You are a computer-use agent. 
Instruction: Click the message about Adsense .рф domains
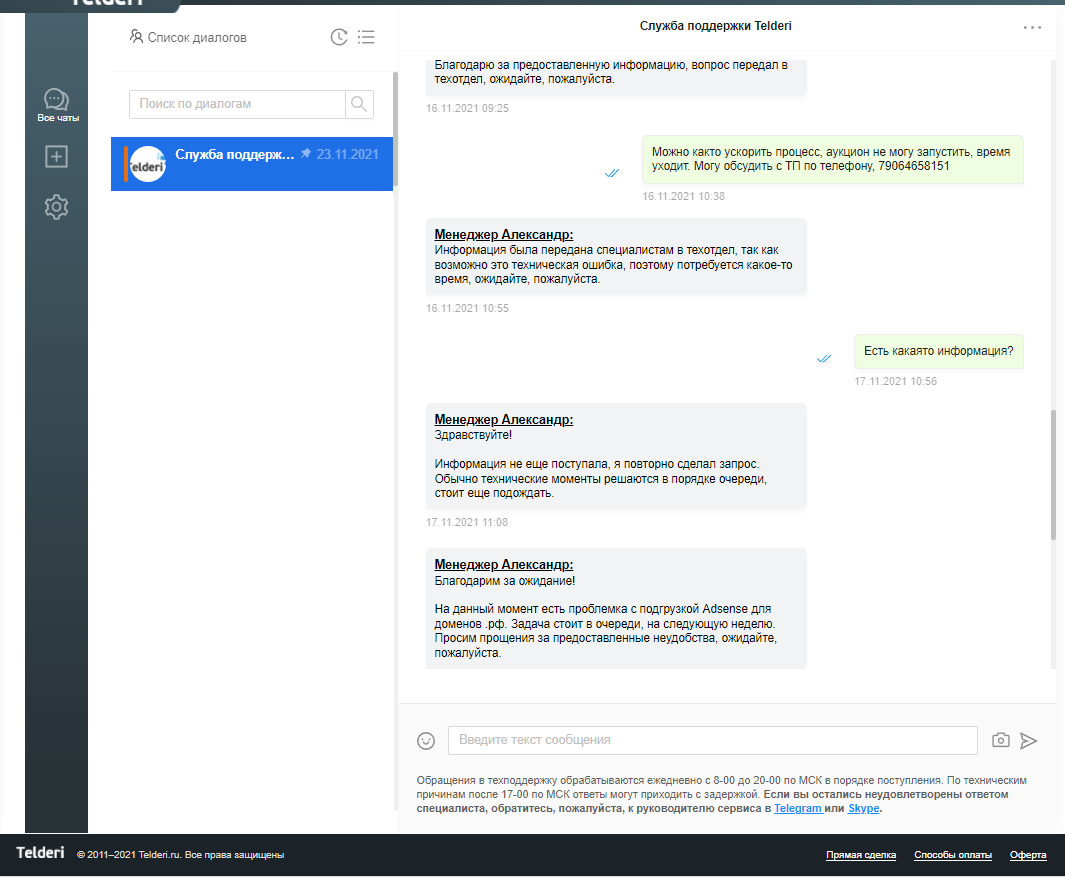point(616,609)
